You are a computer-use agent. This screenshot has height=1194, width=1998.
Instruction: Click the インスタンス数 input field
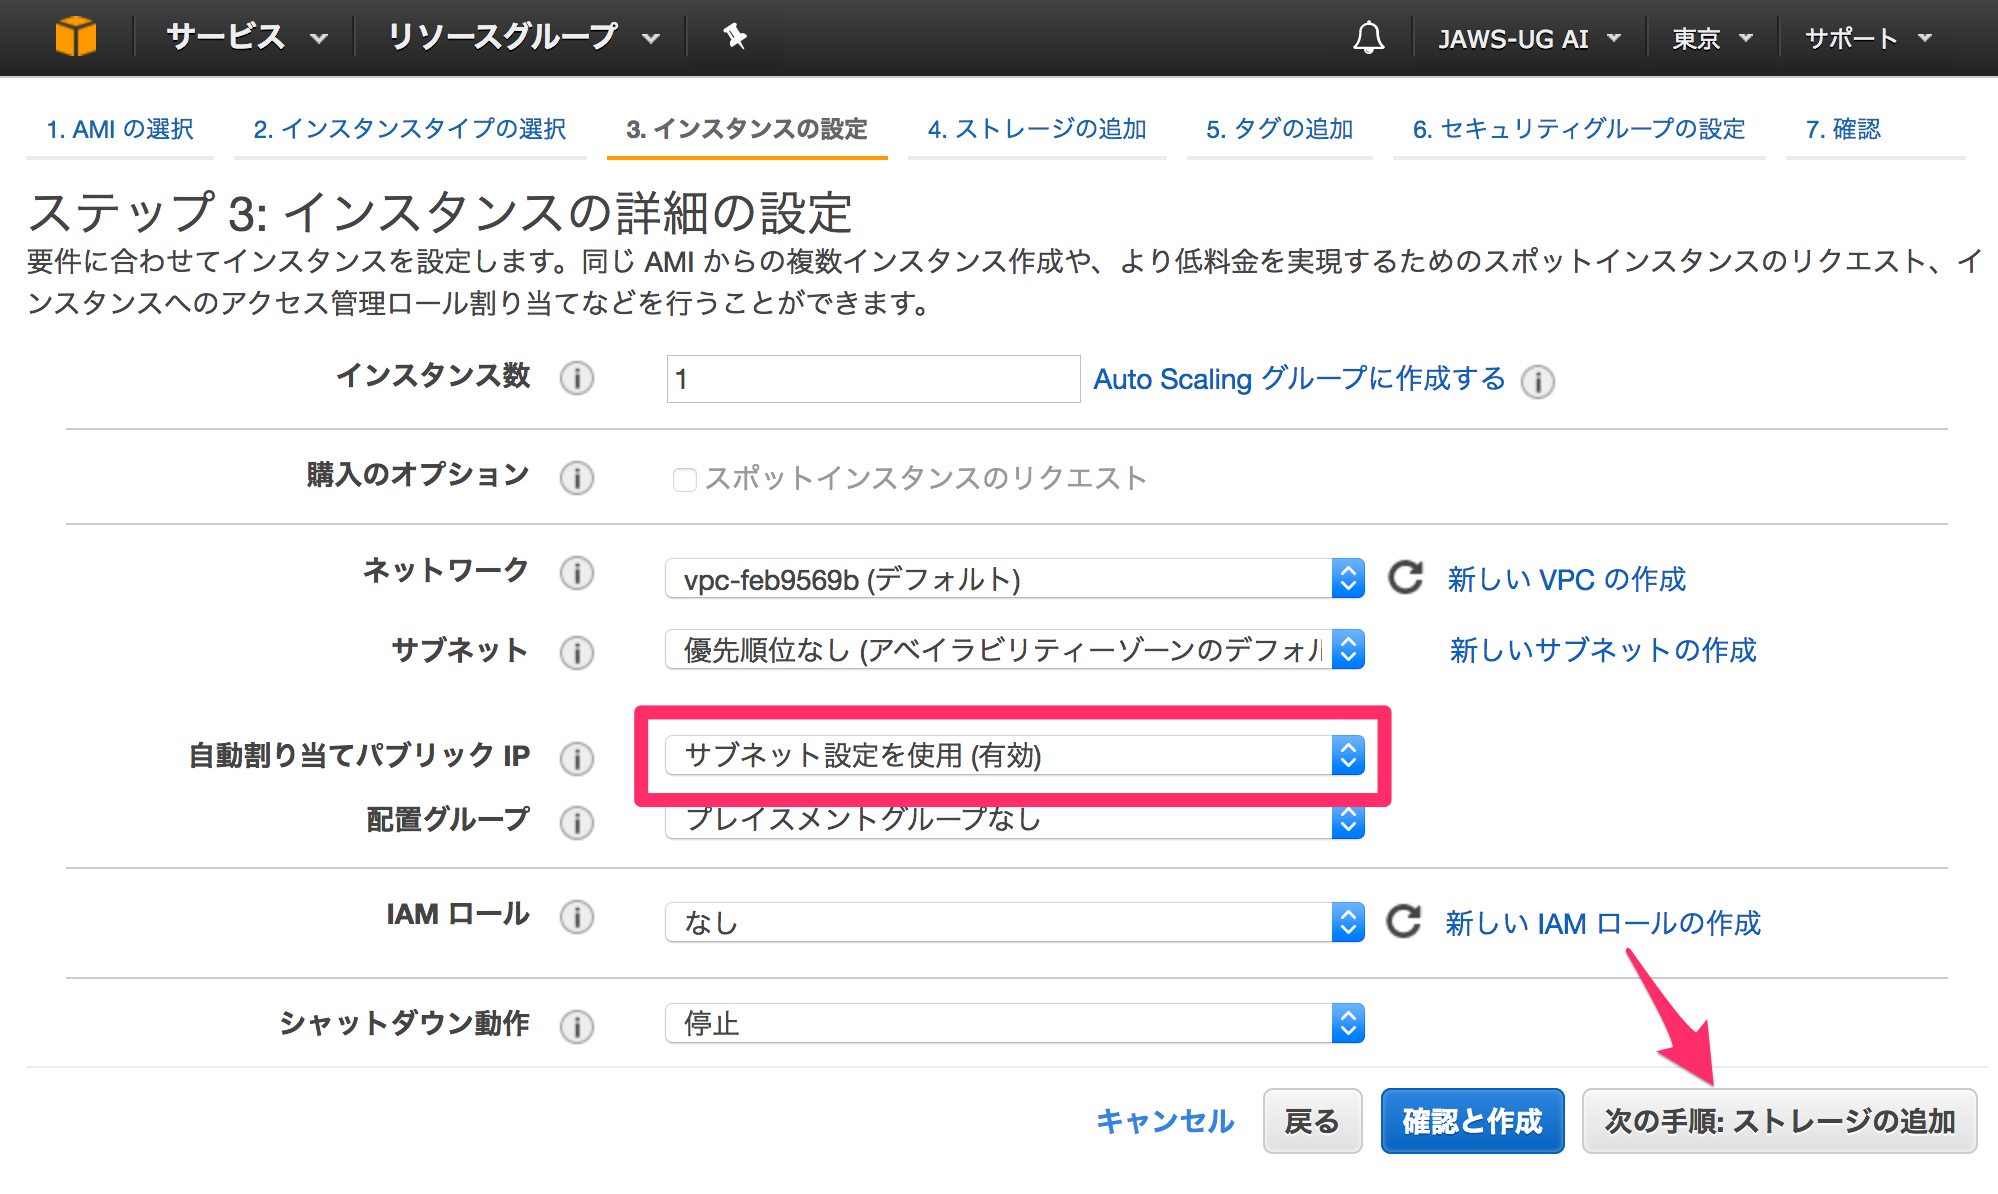872,379
